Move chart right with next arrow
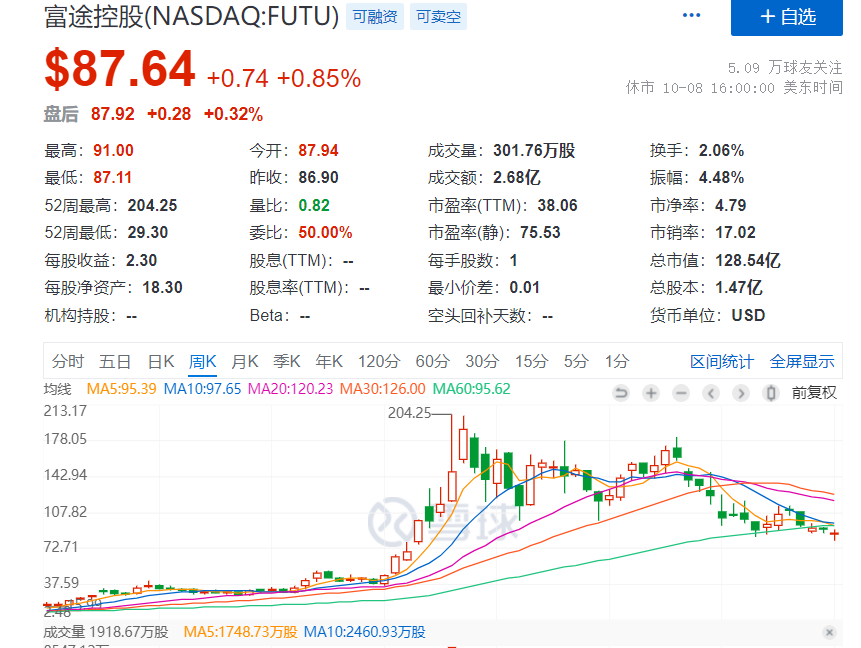 tap(741, 393)
